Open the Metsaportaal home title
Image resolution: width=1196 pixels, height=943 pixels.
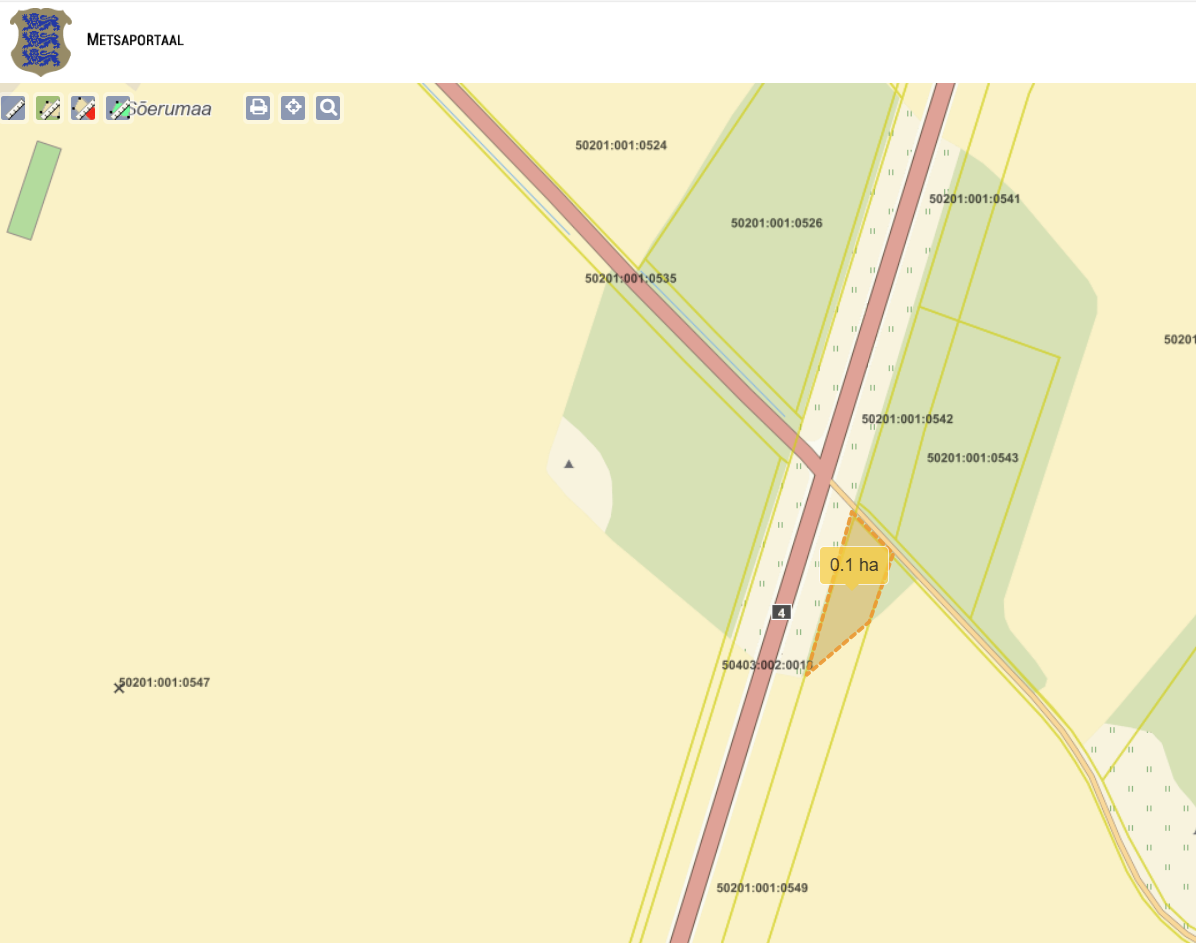135,40
